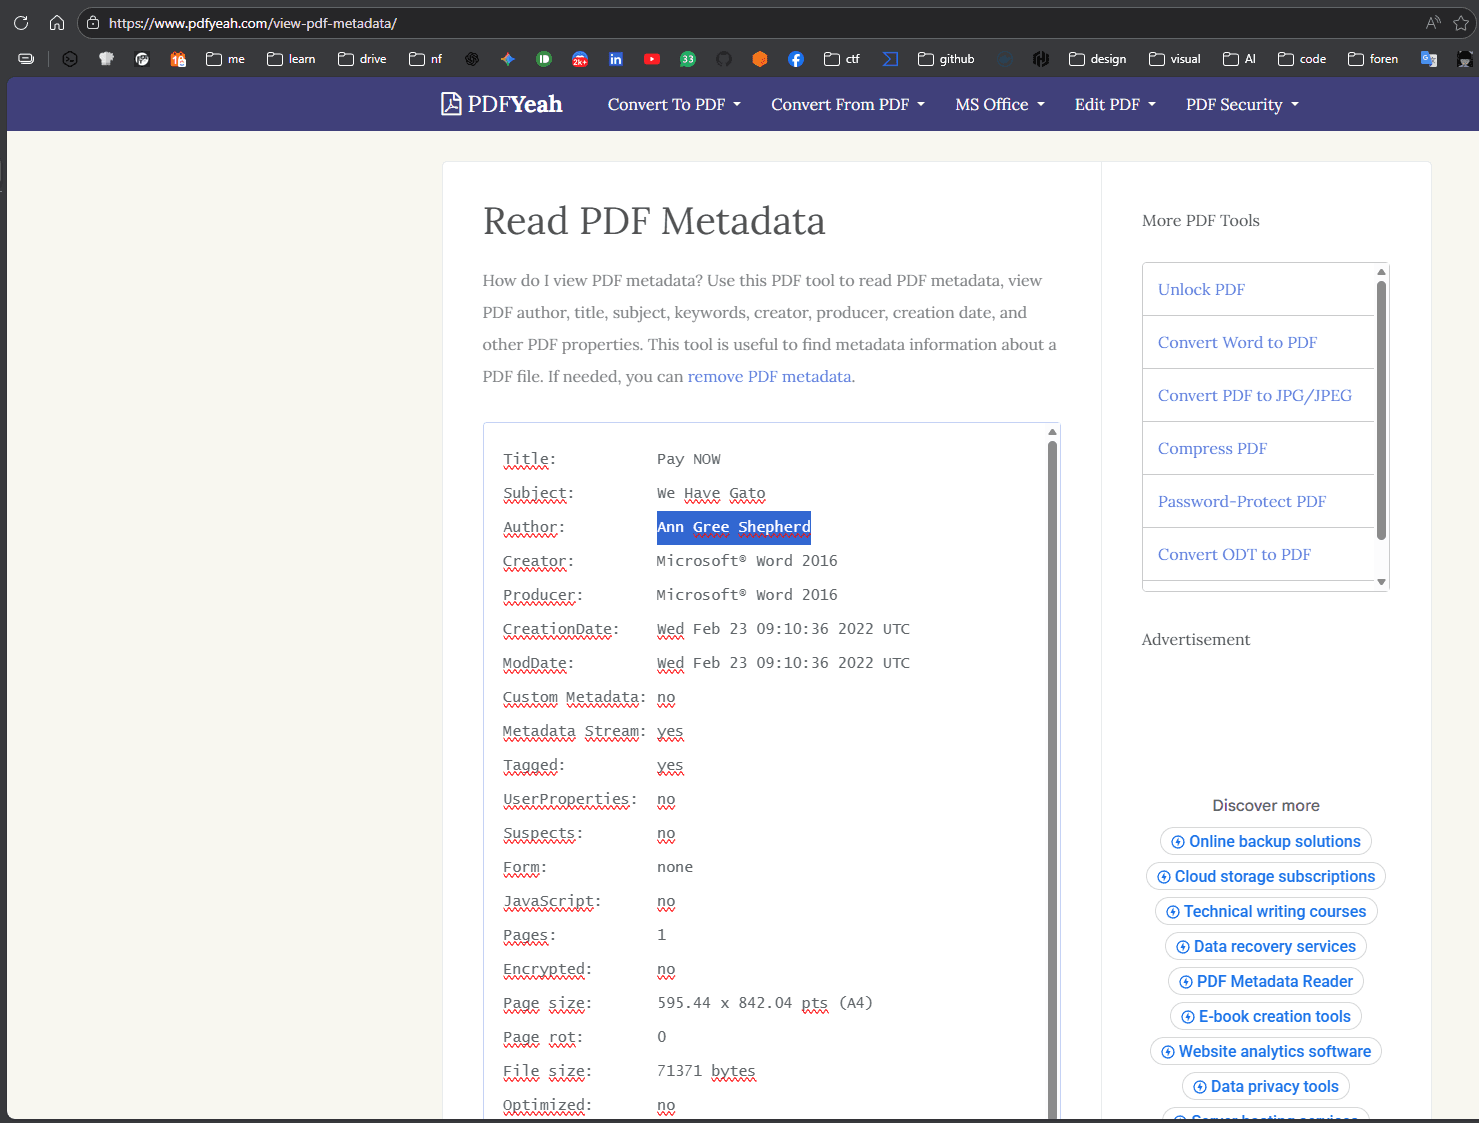Click the PDFYeah logo
Image resolution: width=1479 pixels, height=1123 pixels.
coord(502,104)
